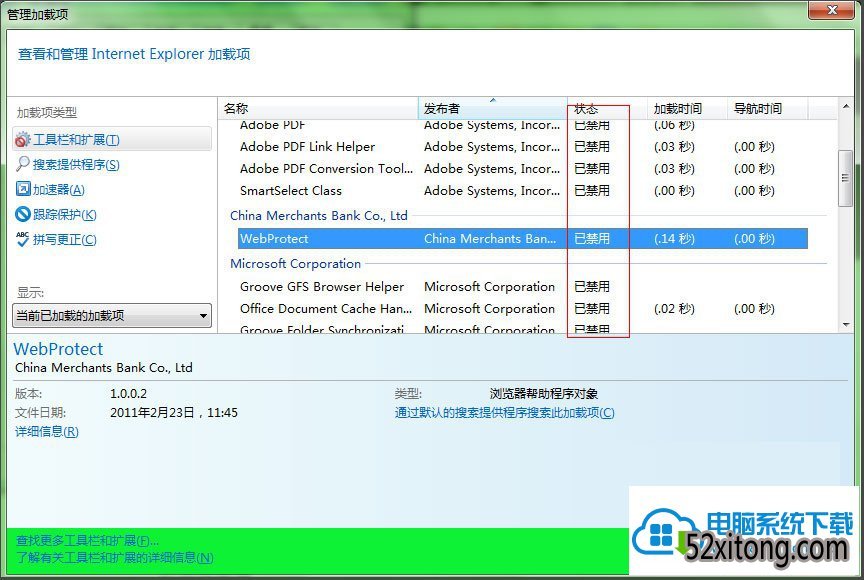The image size is (864, 580).
Task: Select the SmartSelect Class add-on
Action: tap(523, 191)
